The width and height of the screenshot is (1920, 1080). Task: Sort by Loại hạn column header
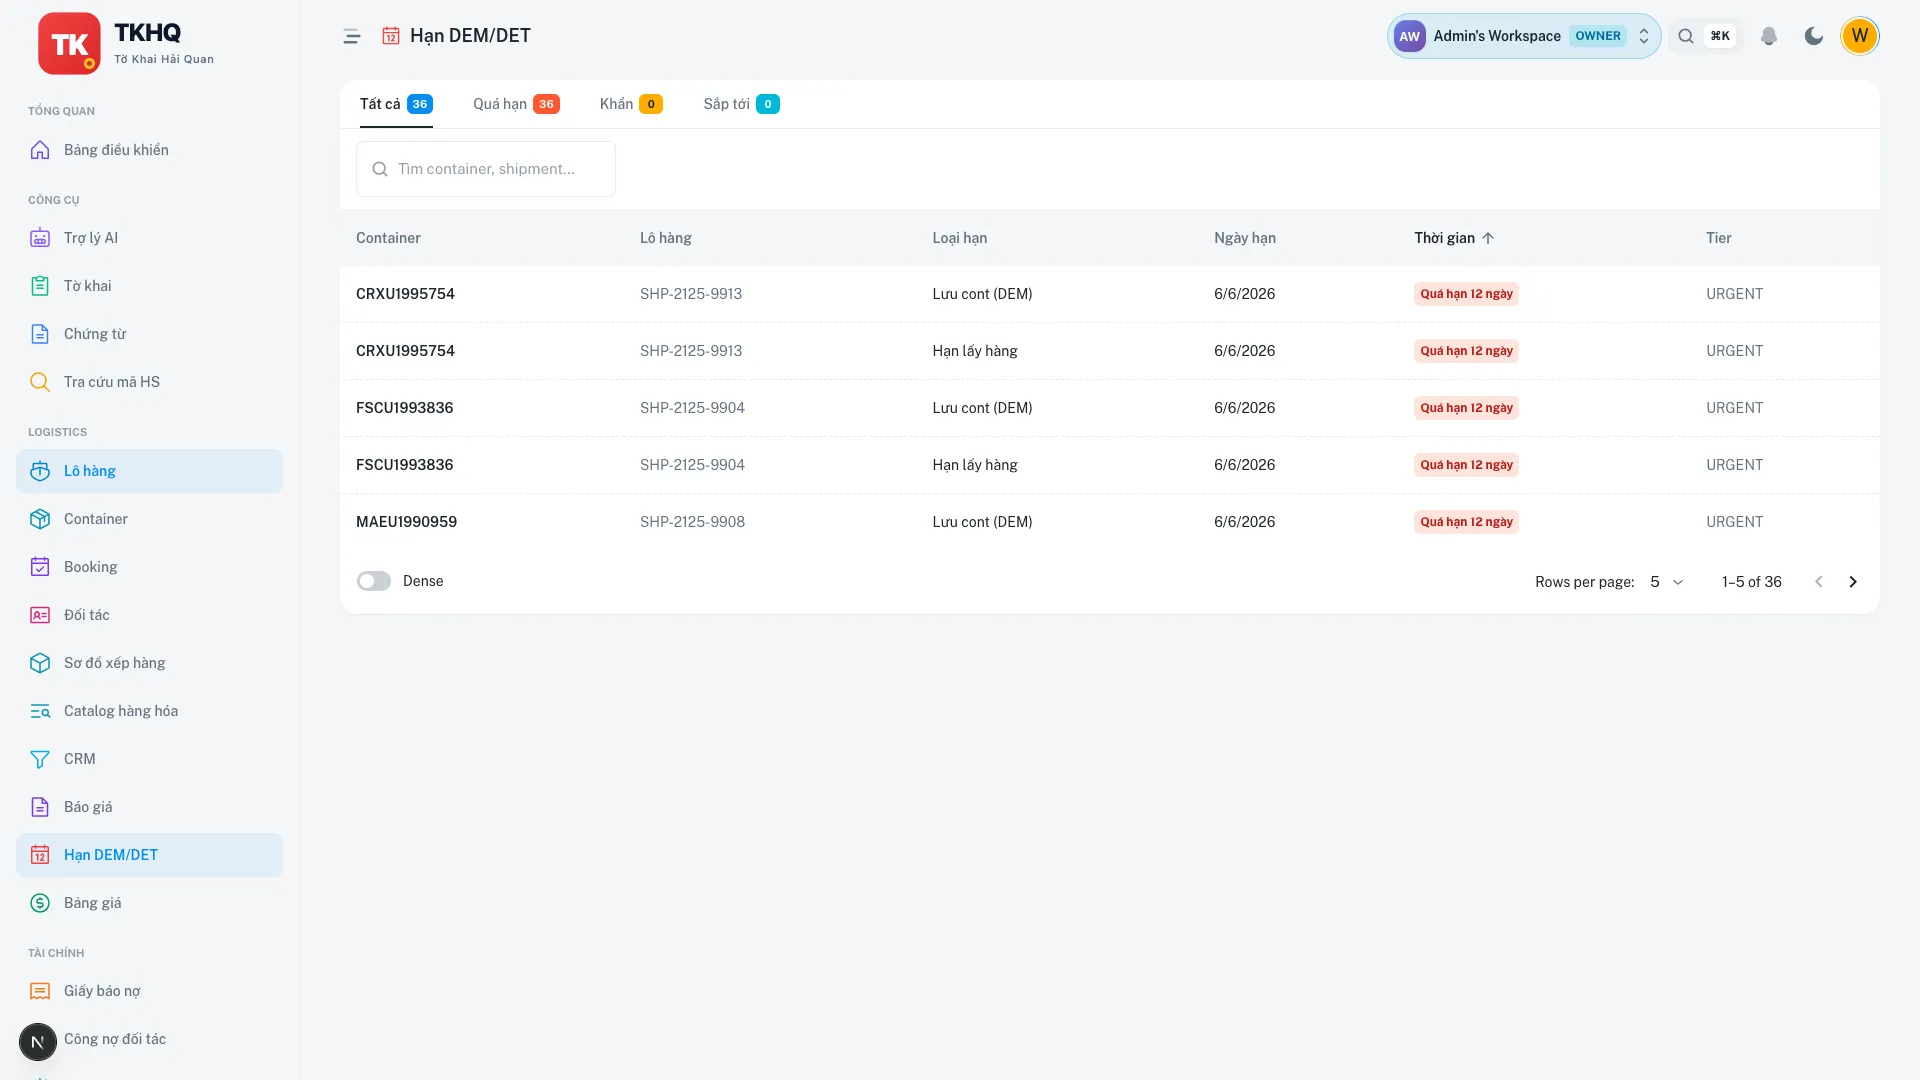pos(960,238)
